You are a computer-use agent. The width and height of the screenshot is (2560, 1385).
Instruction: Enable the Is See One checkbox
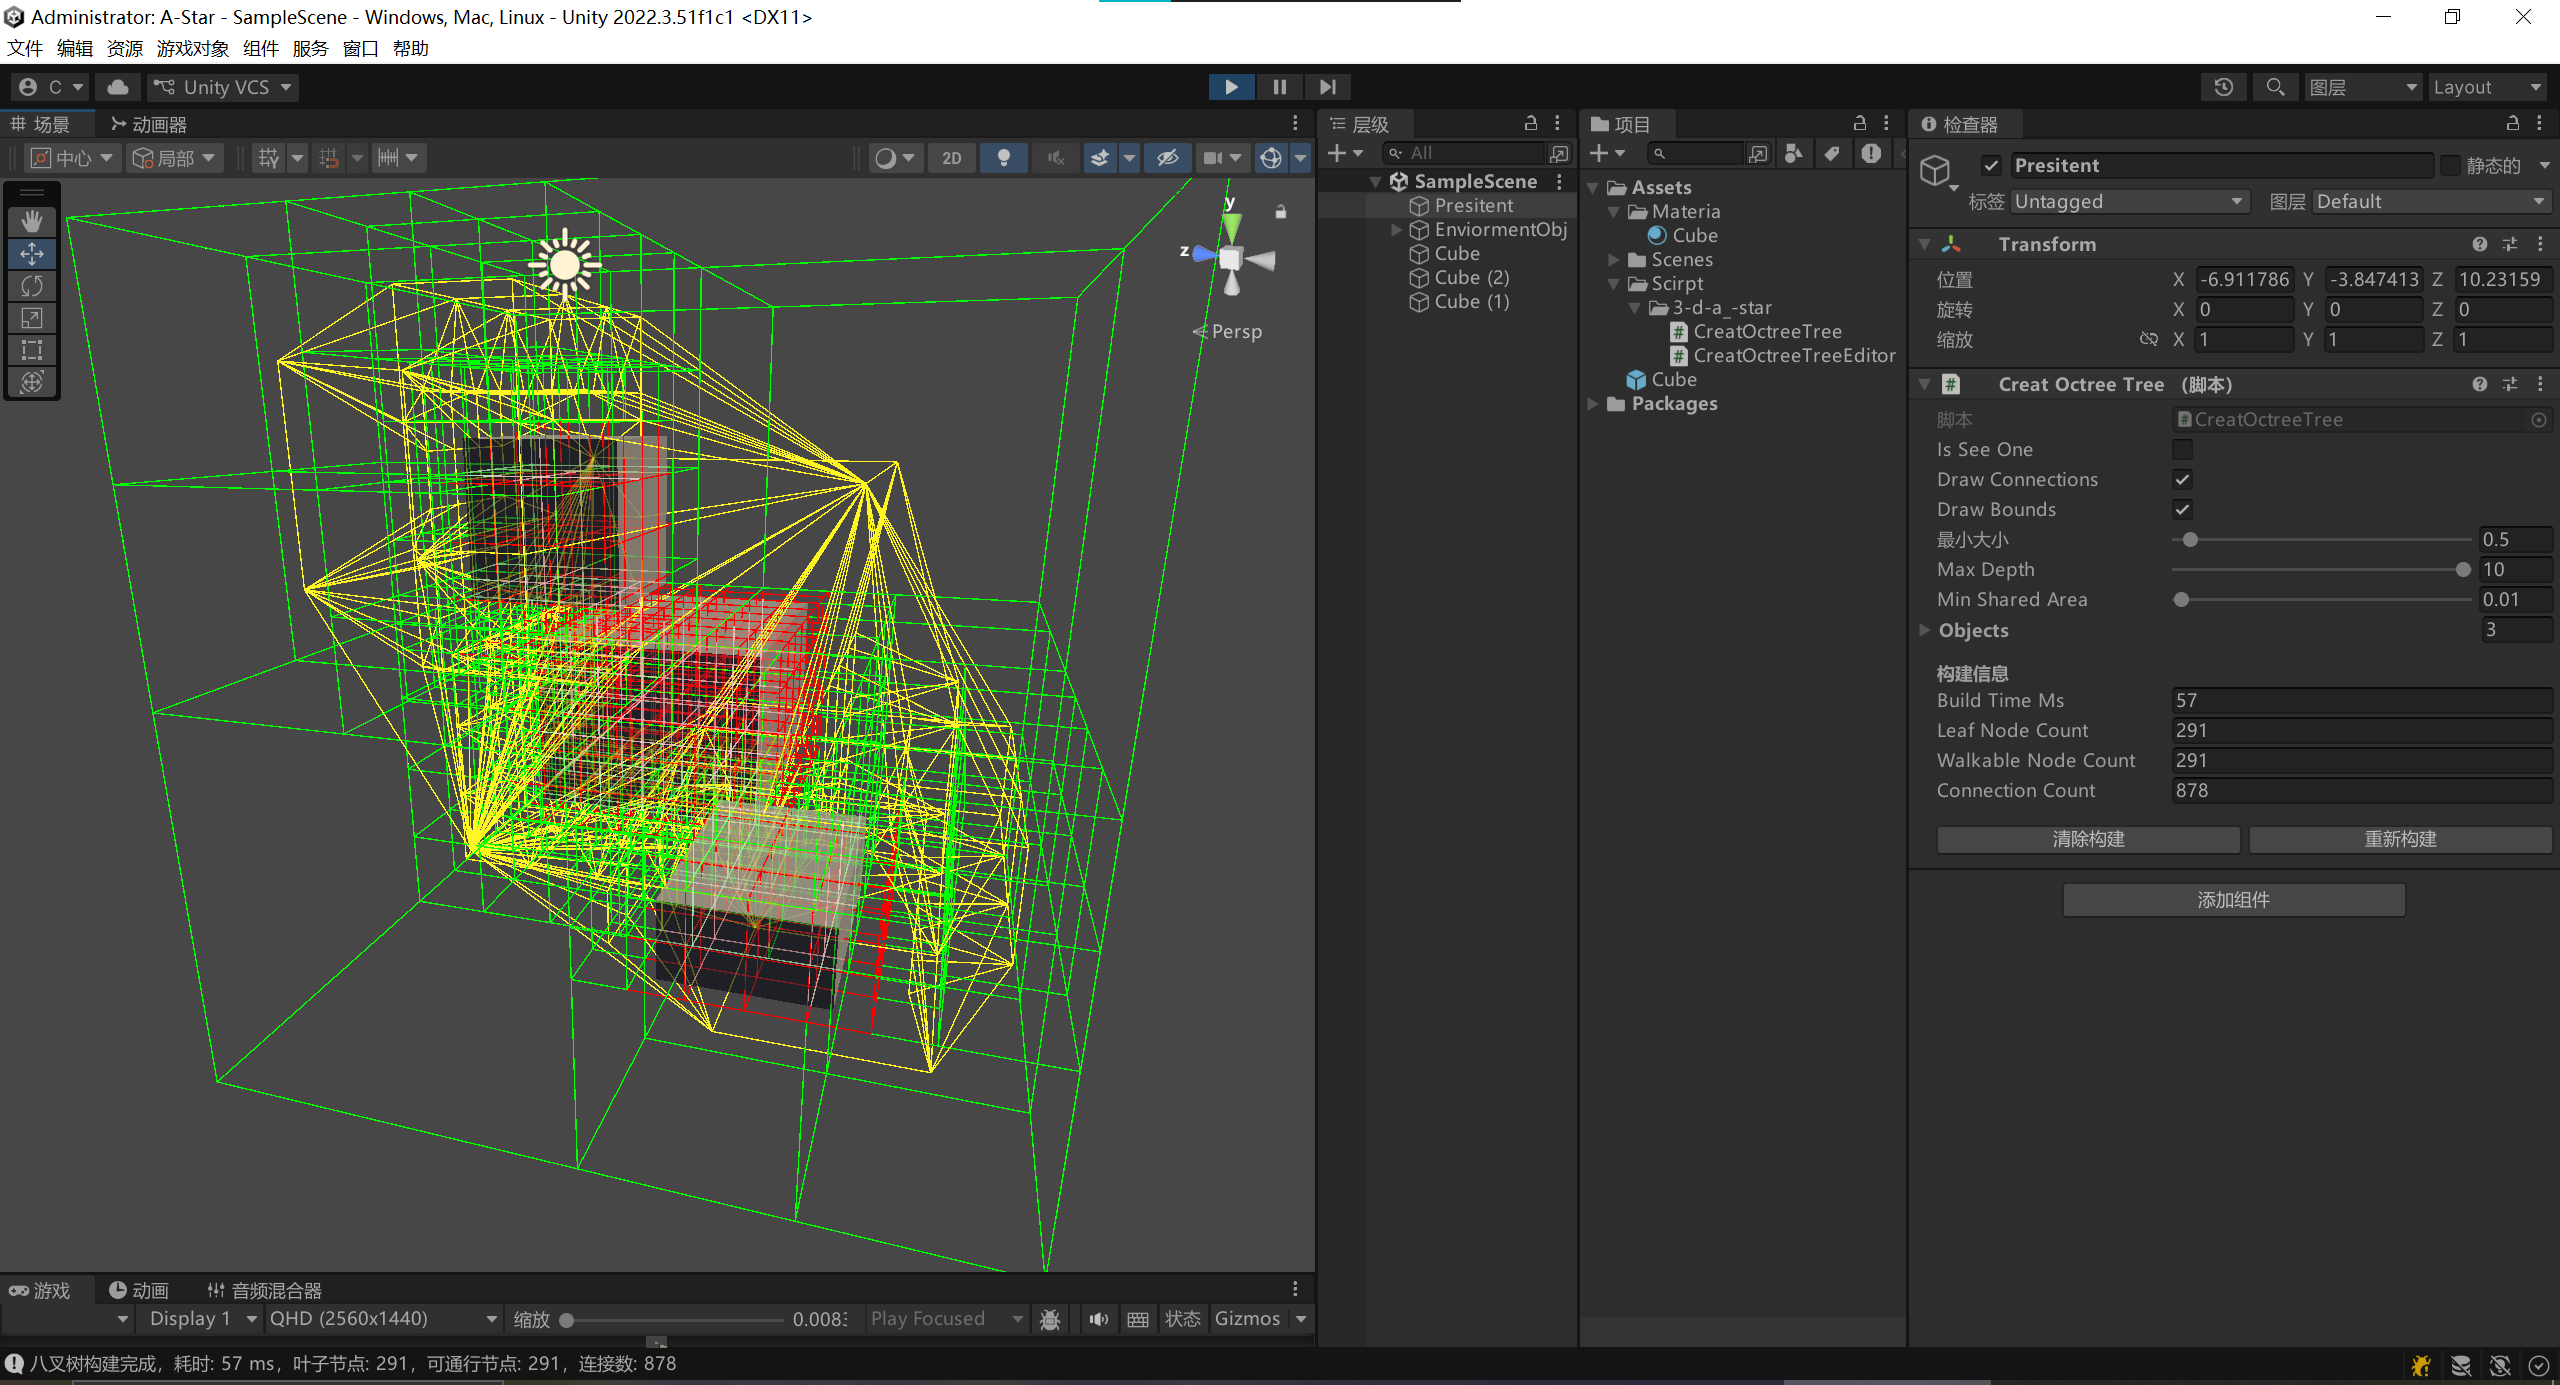pyautogui.click(x=2182, y=450)
